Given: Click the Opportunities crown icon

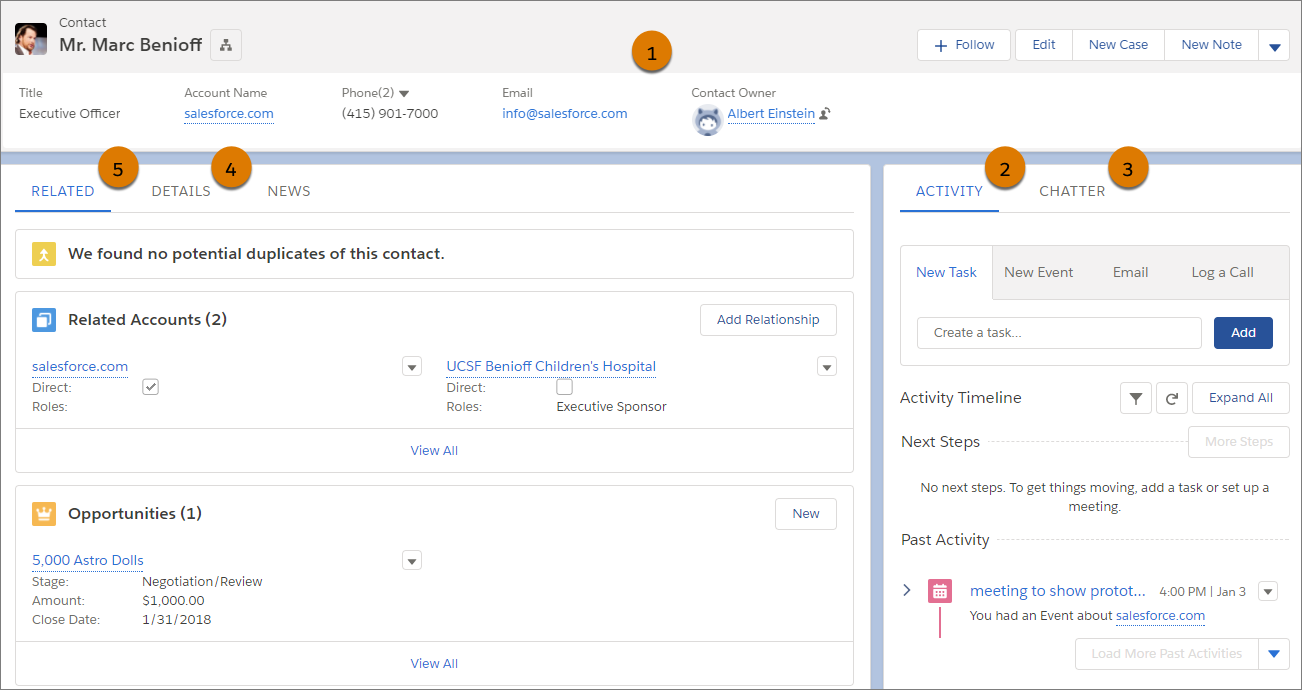Looking at the screenshot, I should pos(44,514).
